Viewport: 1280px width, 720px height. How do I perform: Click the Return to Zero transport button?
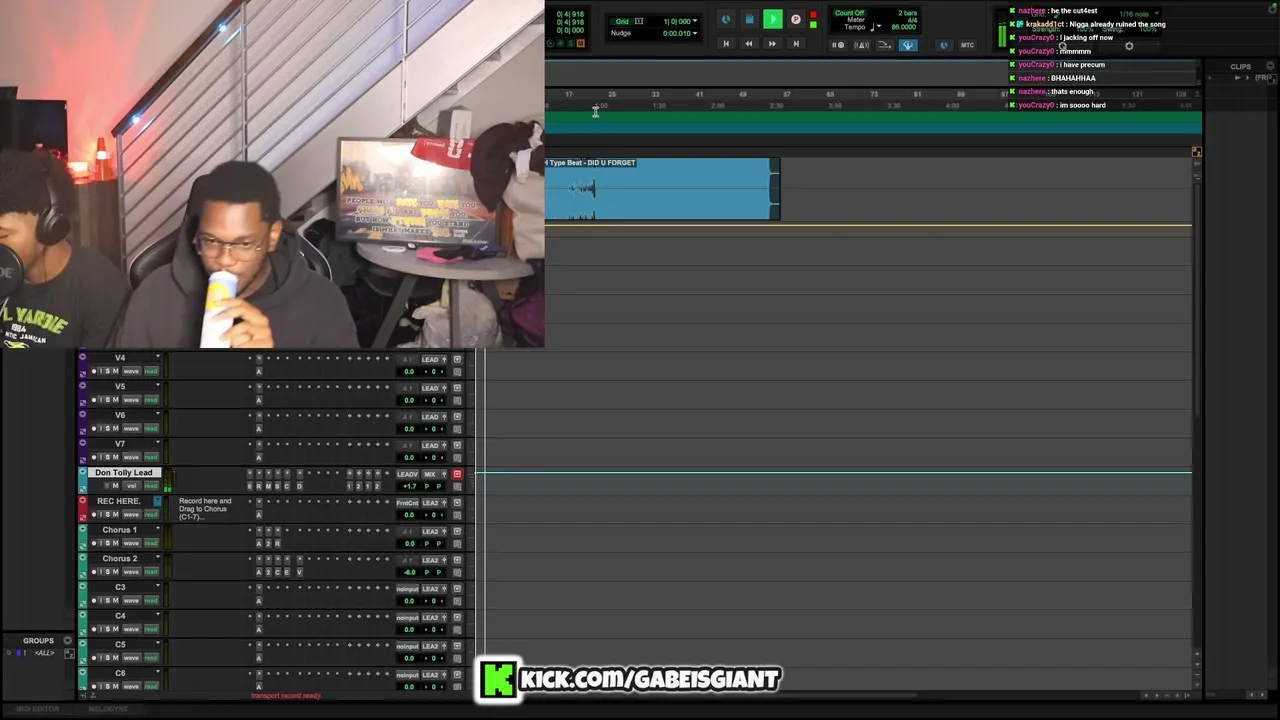click(726, 44)
